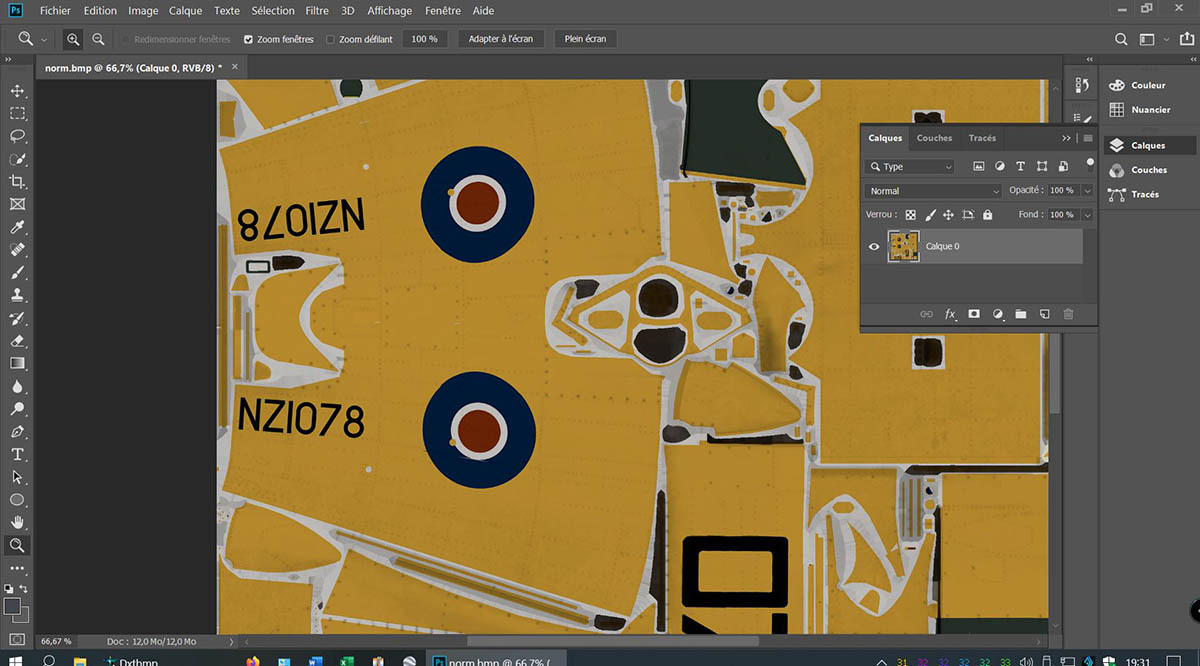Screen dimensions: 1200x666
Task: Open the Filtre menu
Action: (317, 11)
